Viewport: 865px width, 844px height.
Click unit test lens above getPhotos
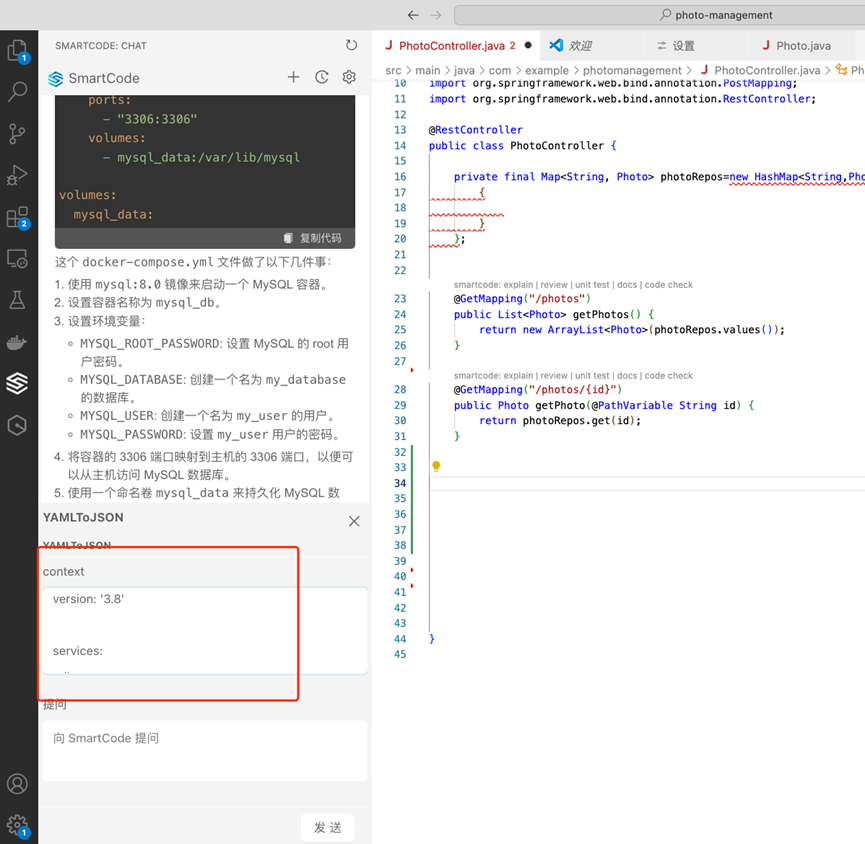point(592,285)
